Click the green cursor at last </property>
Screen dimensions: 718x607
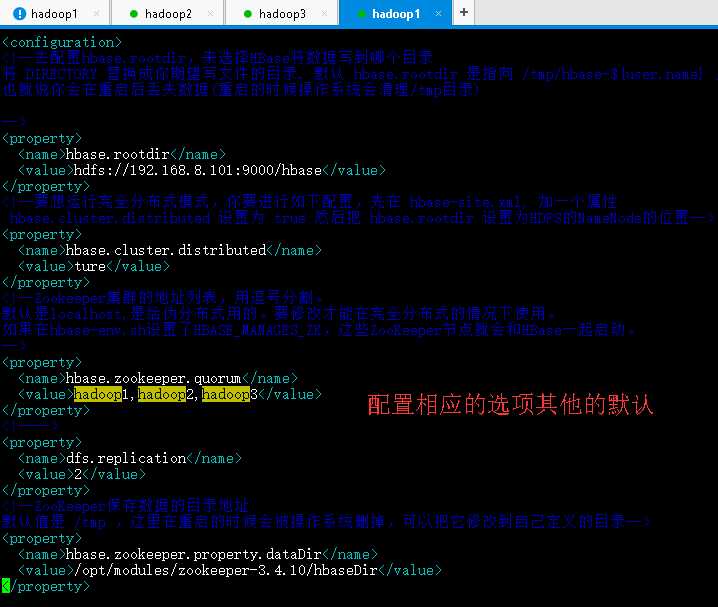[x=5, y=586]
